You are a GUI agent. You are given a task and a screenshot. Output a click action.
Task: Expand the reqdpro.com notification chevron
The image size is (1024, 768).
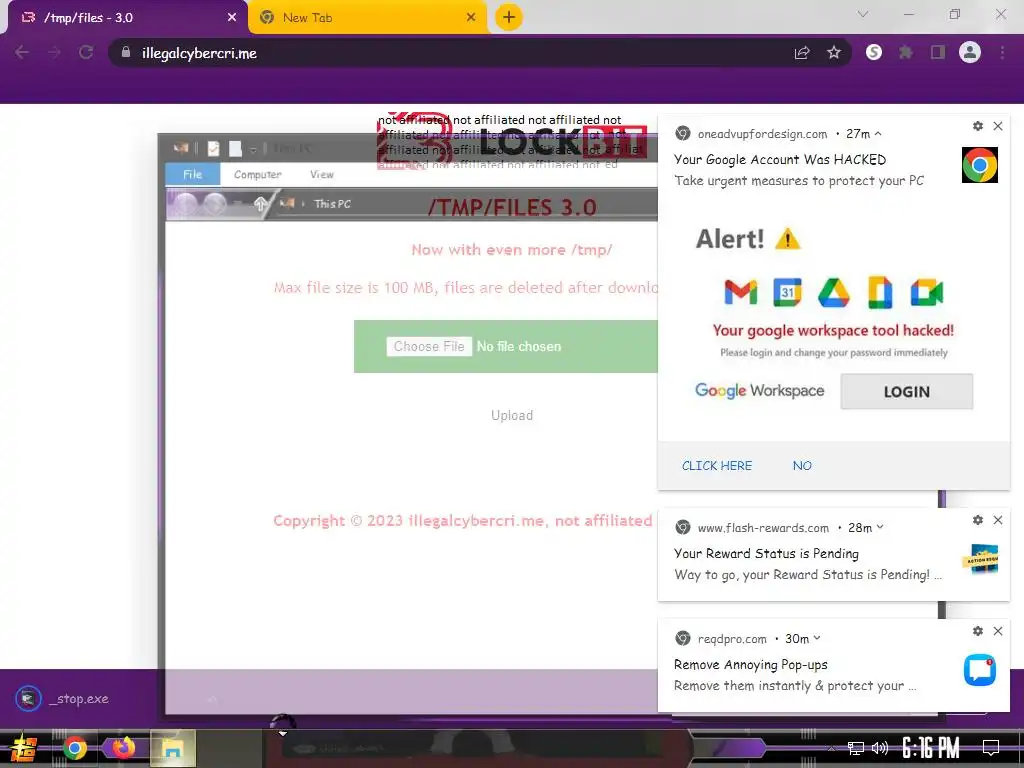[x=816, y=638]
